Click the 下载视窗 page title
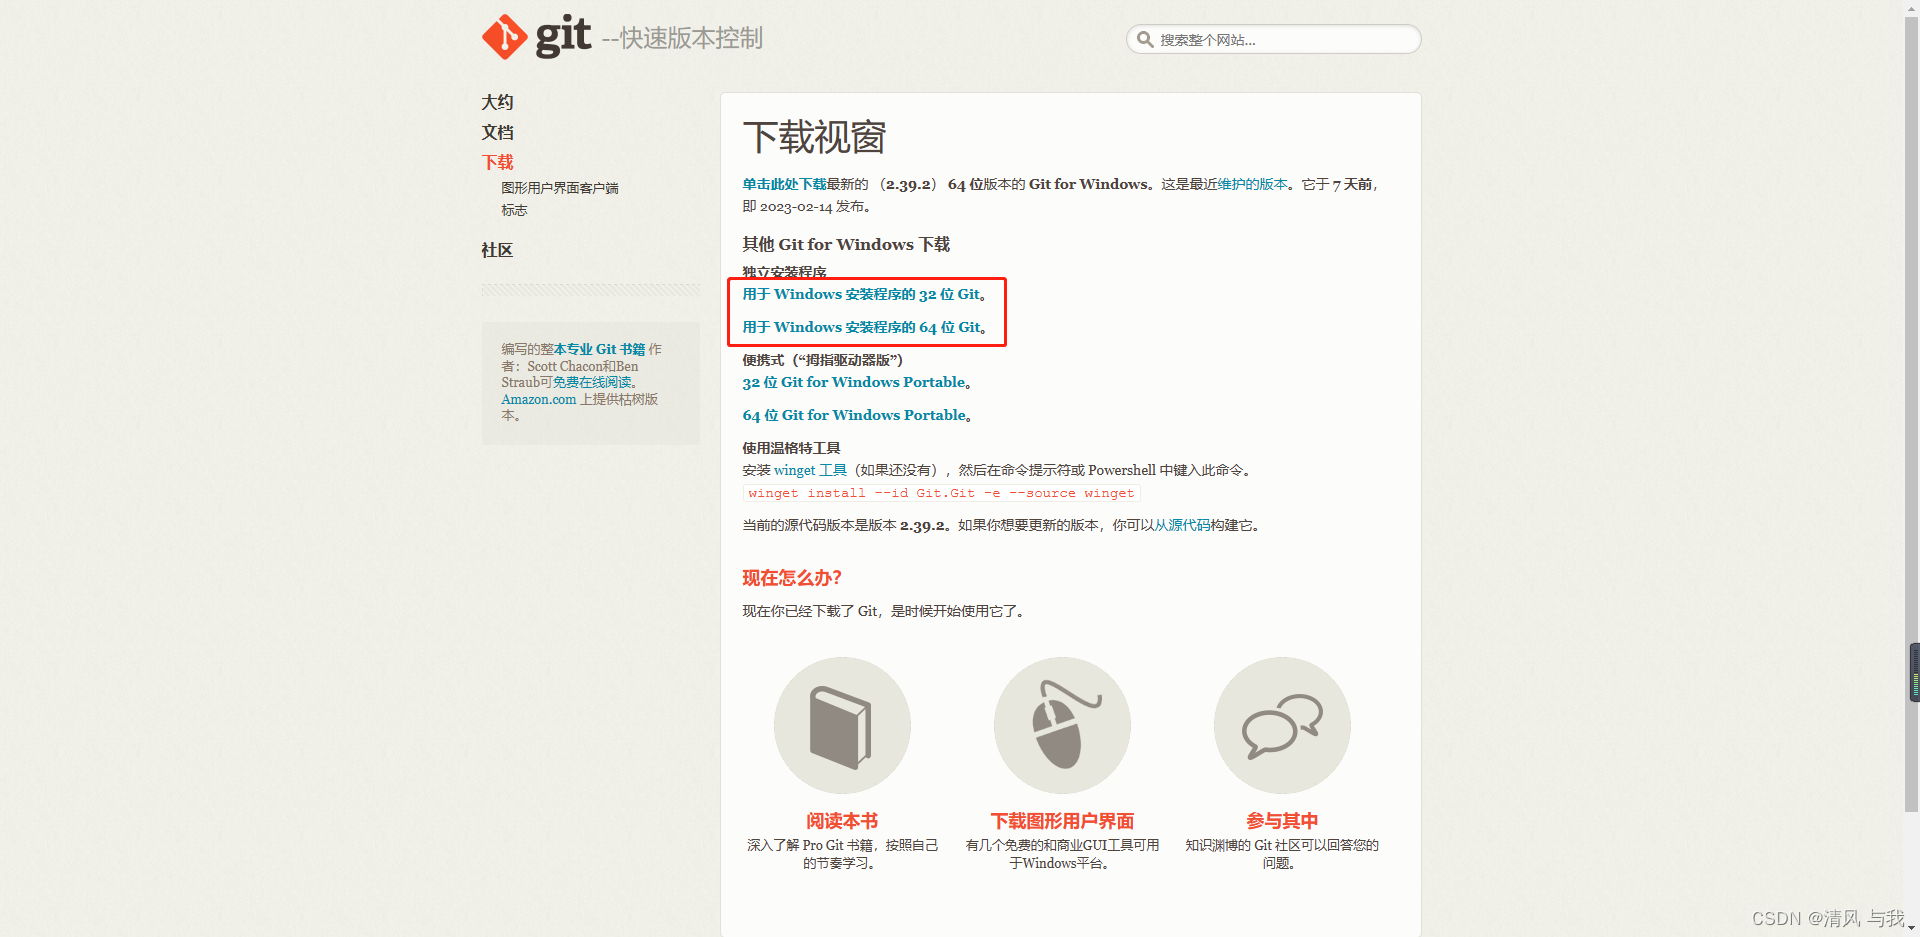The image size is (1920, 937). [x=814, y=137]
